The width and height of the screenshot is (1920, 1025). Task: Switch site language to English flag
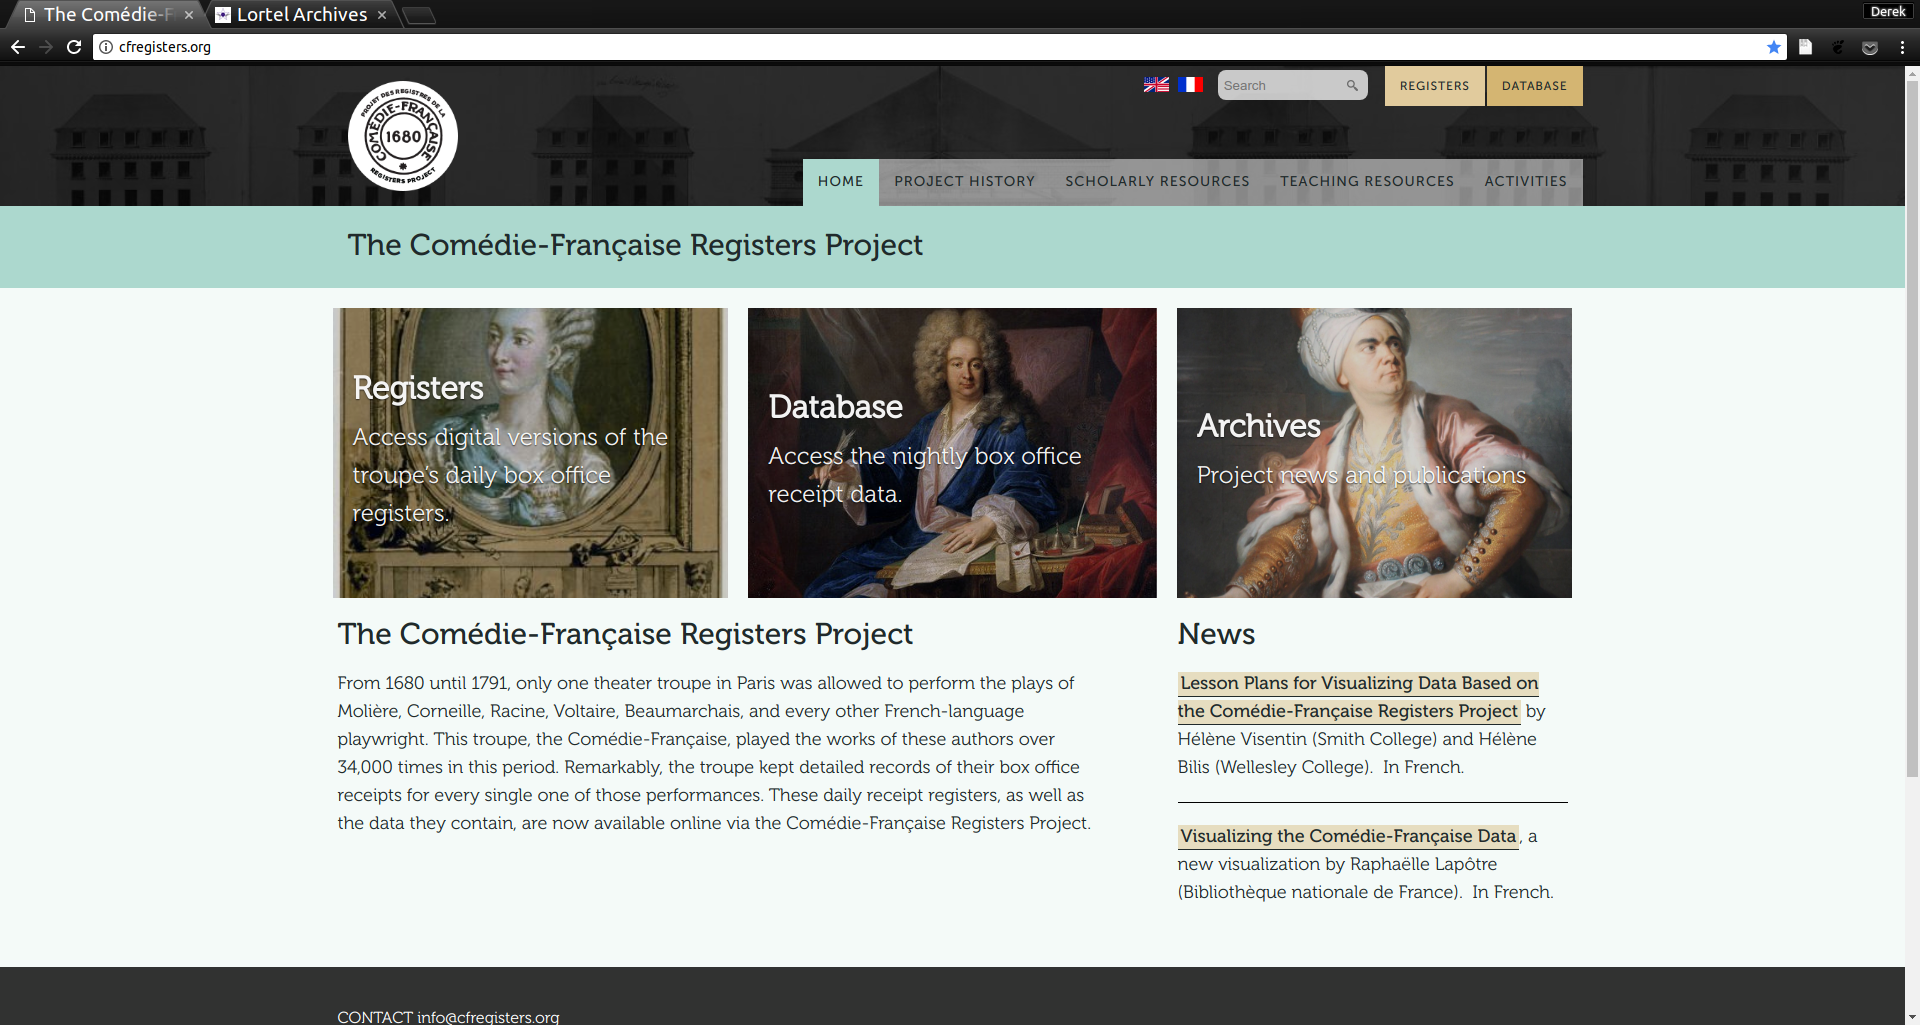[1156, 85]
